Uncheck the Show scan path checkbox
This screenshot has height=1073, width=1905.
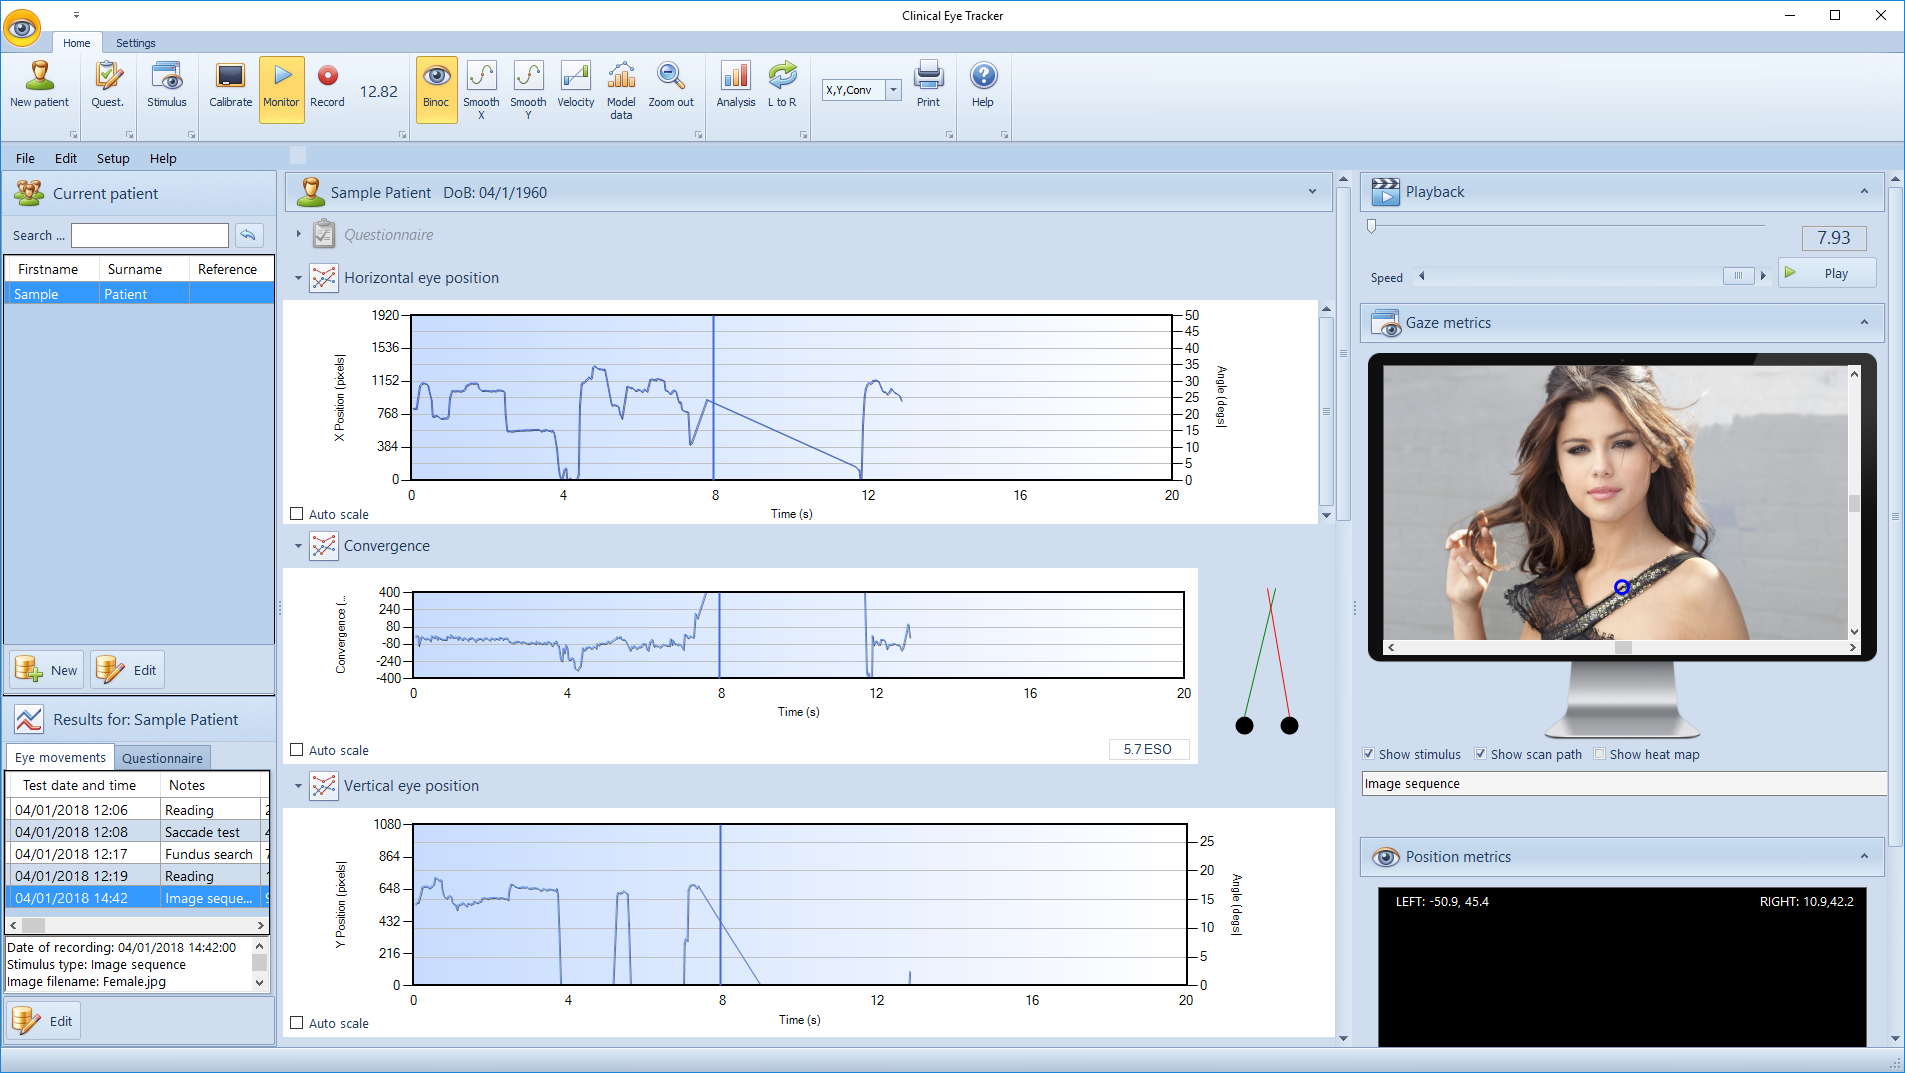[1481, 755]
